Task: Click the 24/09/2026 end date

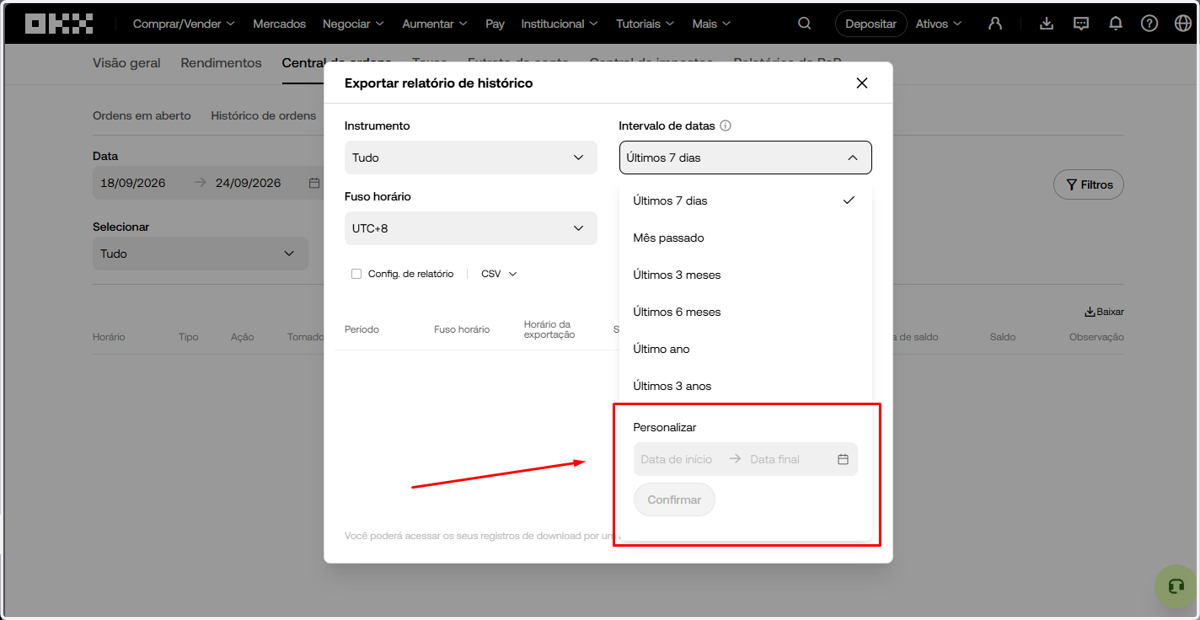Action: pos(248,183)
